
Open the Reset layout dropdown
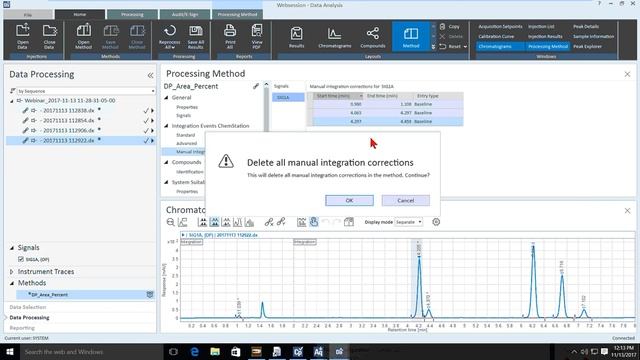pos(465,47)
